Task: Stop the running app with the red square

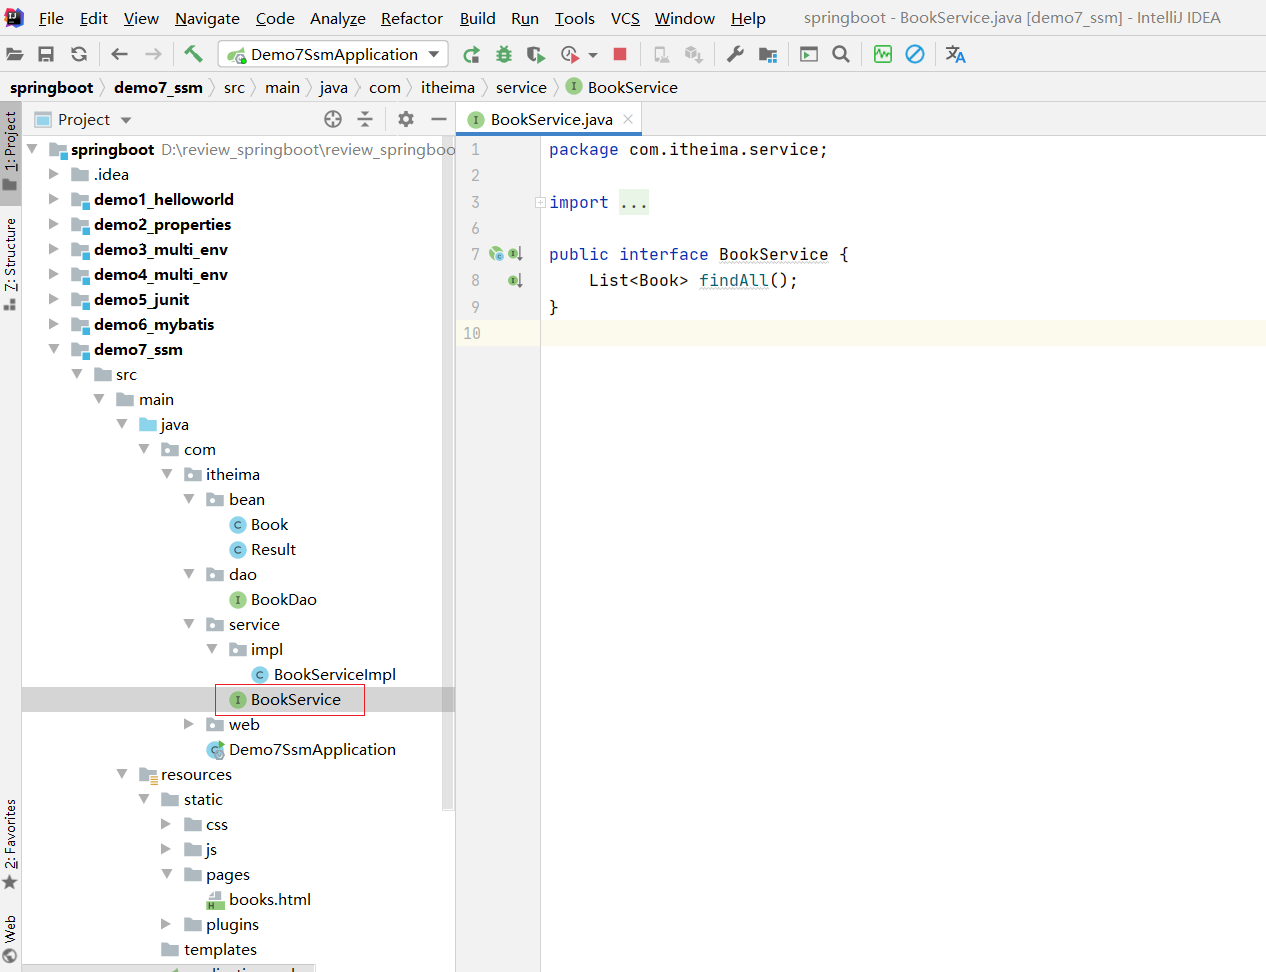Action: pos(620,54)
